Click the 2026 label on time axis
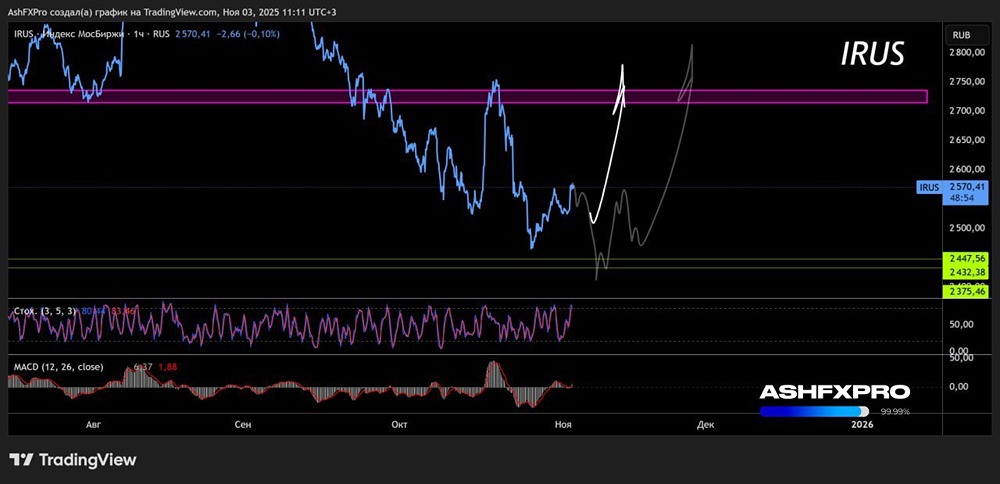 (x=863, y=425)
